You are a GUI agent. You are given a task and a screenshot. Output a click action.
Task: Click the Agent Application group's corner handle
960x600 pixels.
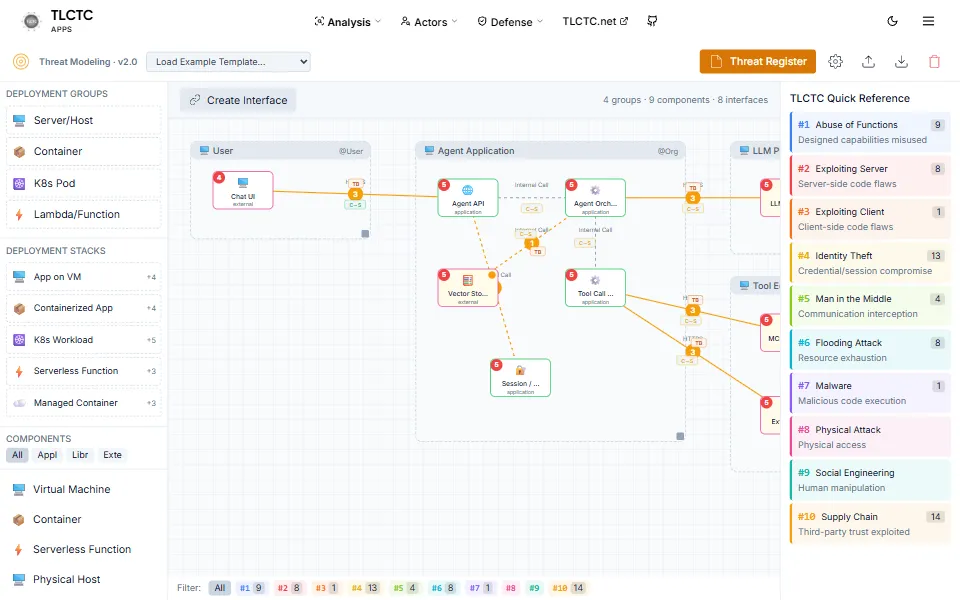click(680, 437)
